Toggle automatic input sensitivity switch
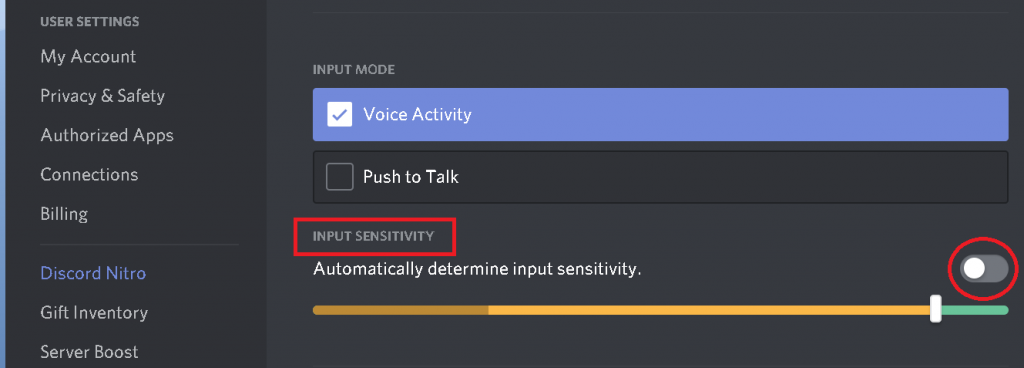The width and height of the screenshot is (1024, 368). pos(985,269)
